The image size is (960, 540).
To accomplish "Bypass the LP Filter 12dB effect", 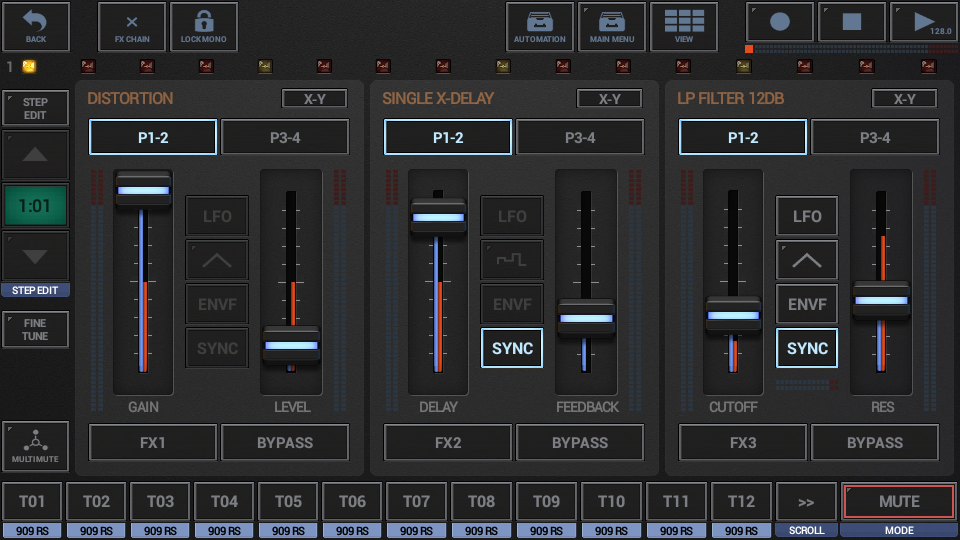I will (x=875, y=442).
